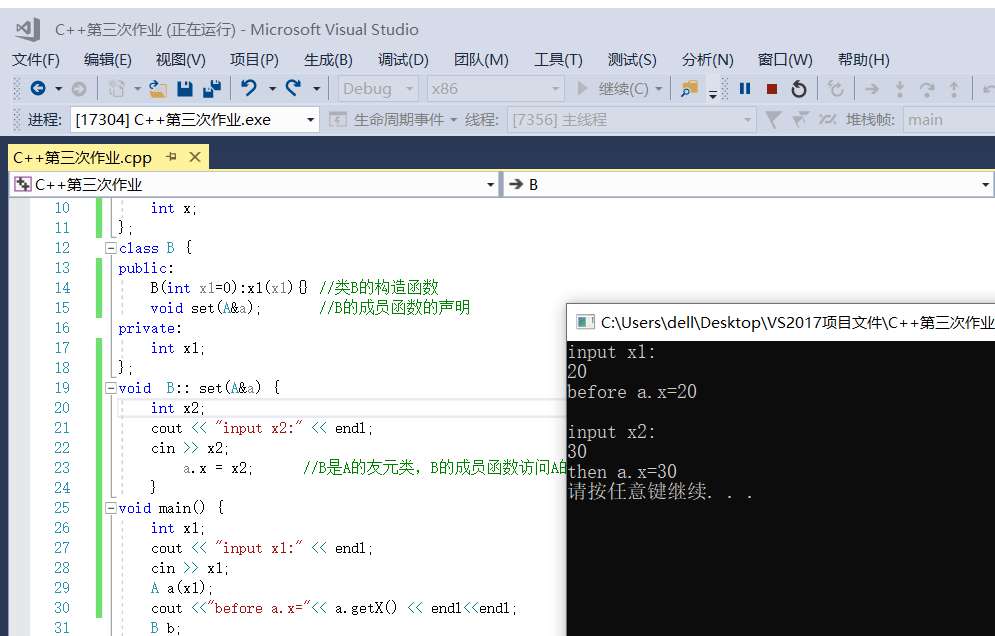Click the Step Out icon

pyautogui.click(x=954, y=89)
